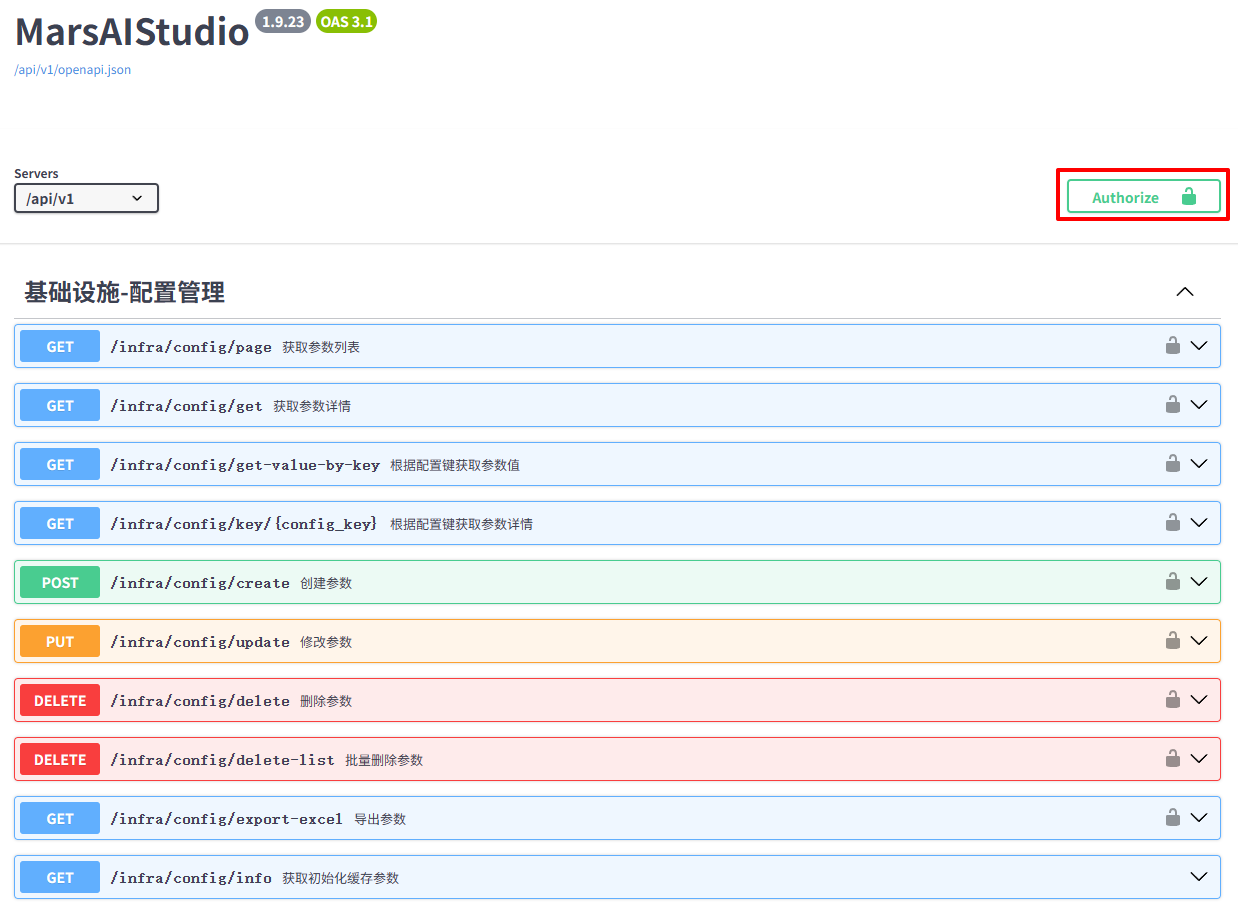Open the /api/v1/openapi.json link
Viewport: 1238px width, 907px height.
coord(72,70)
